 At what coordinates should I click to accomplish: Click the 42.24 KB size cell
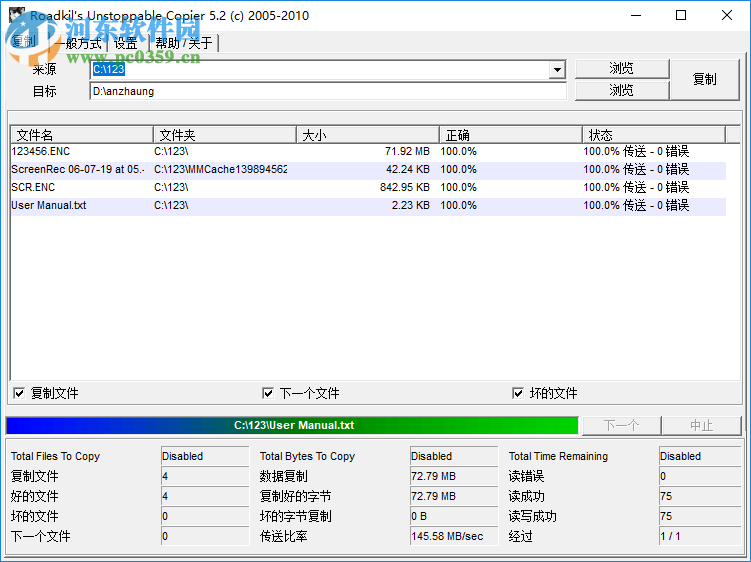408,170
